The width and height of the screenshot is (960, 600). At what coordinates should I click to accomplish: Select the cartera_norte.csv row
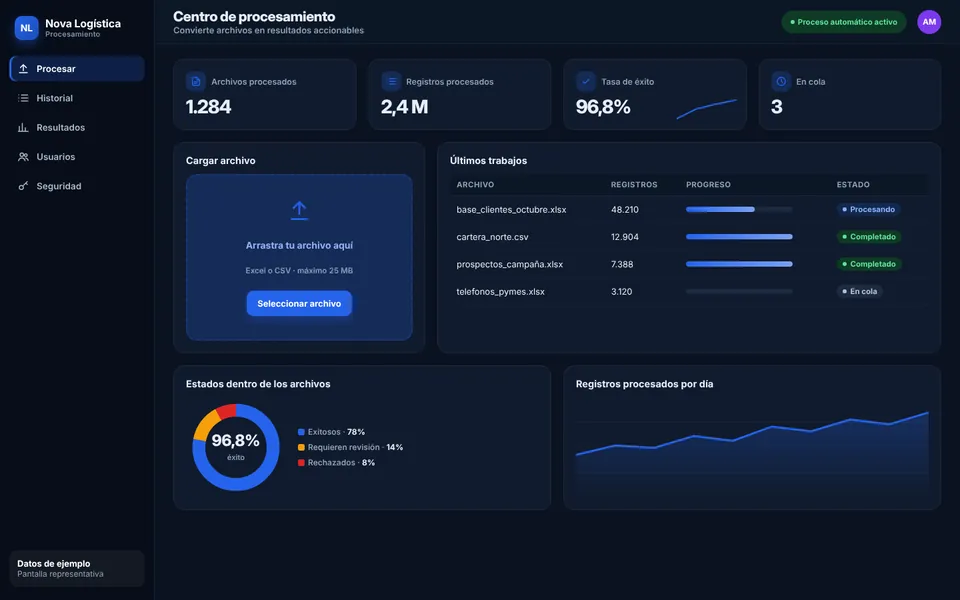[x=689, y=237]
